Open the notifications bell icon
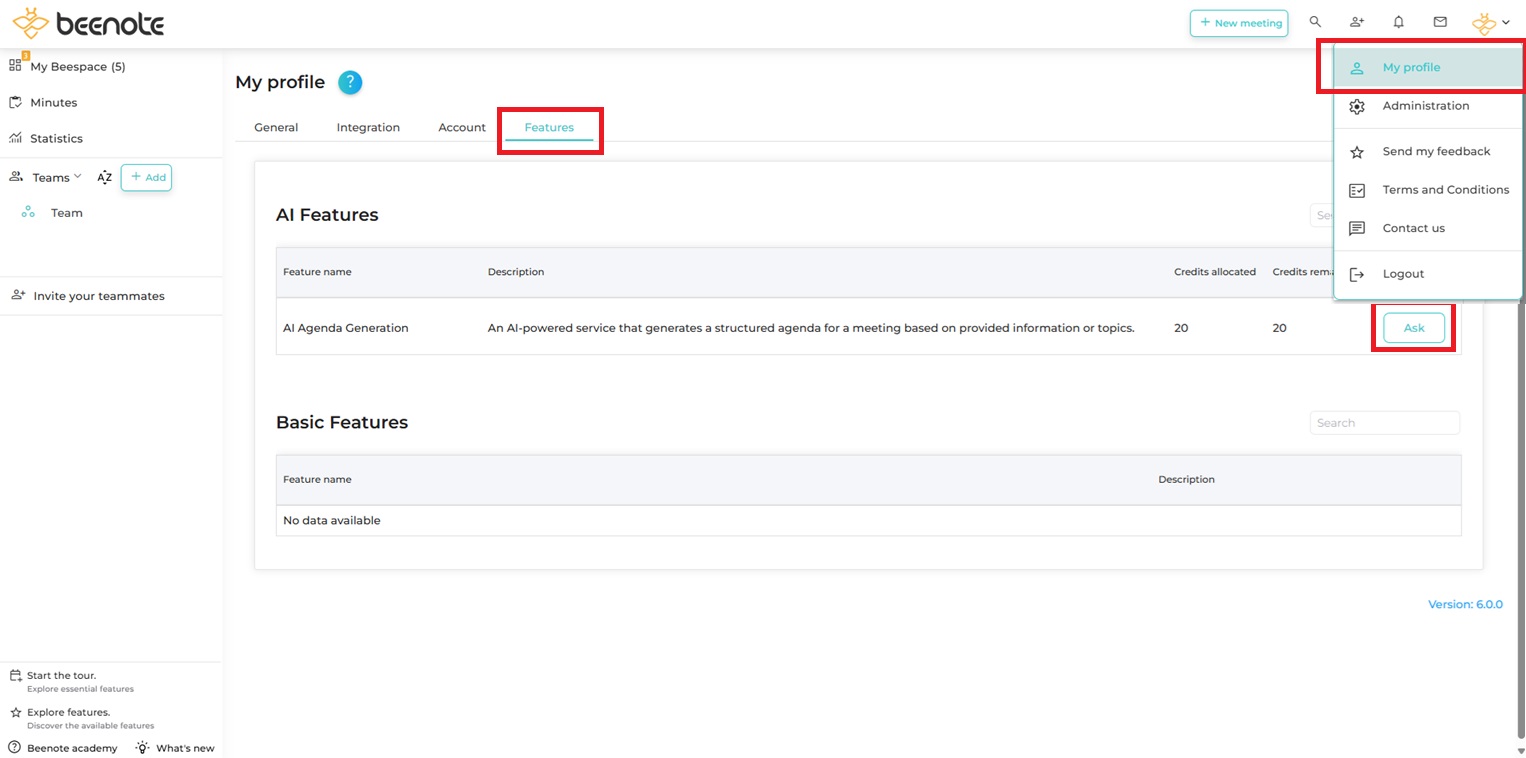 tap(1398, 22)
